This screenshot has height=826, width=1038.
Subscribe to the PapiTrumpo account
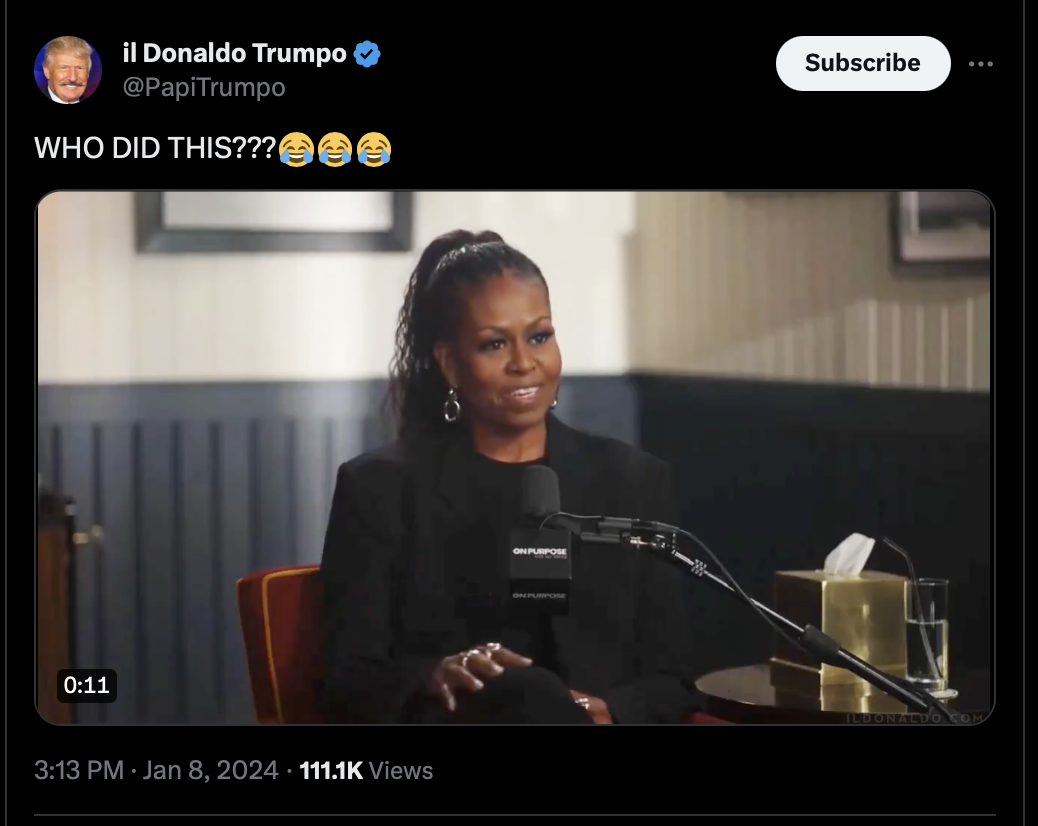point(863,63)
